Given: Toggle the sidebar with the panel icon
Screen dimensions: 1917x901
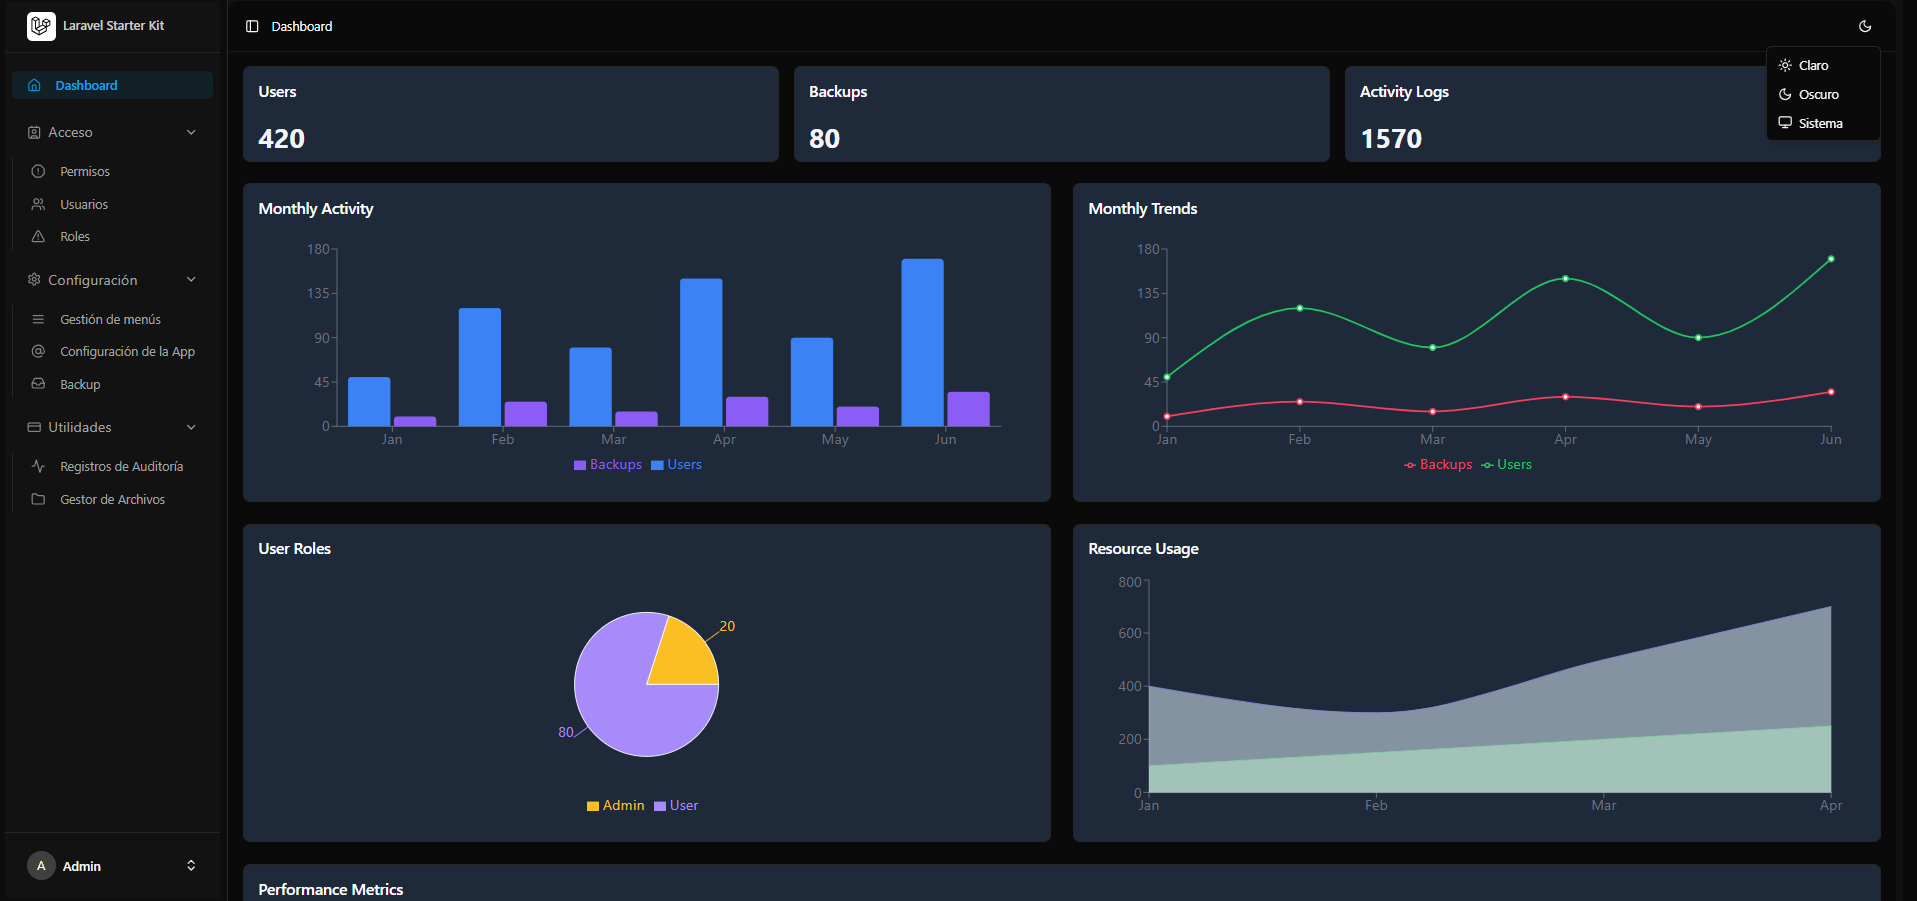Looking at the screenshot, I should [251, 26].
